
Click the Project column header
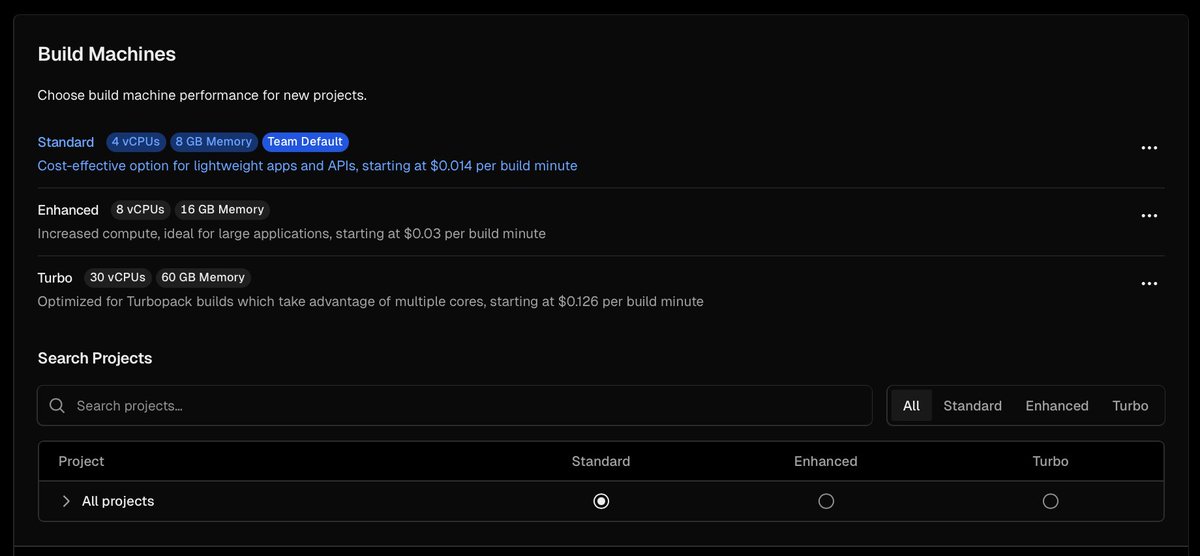[x=81, y=462]
